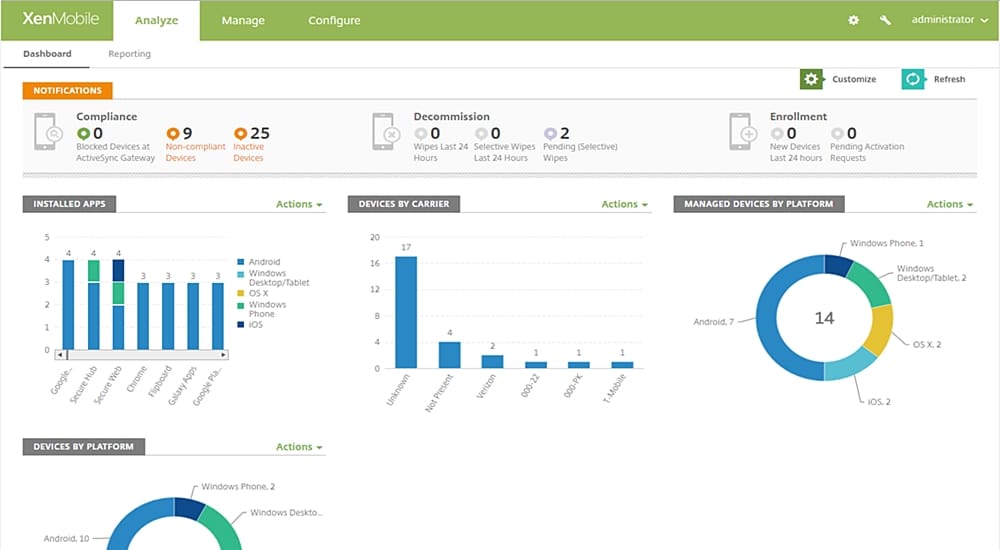This screenshot has width=1000, height=550.
Task: Toggle iOS legend swatch in Installed Apps
Action: pos(240,324)
